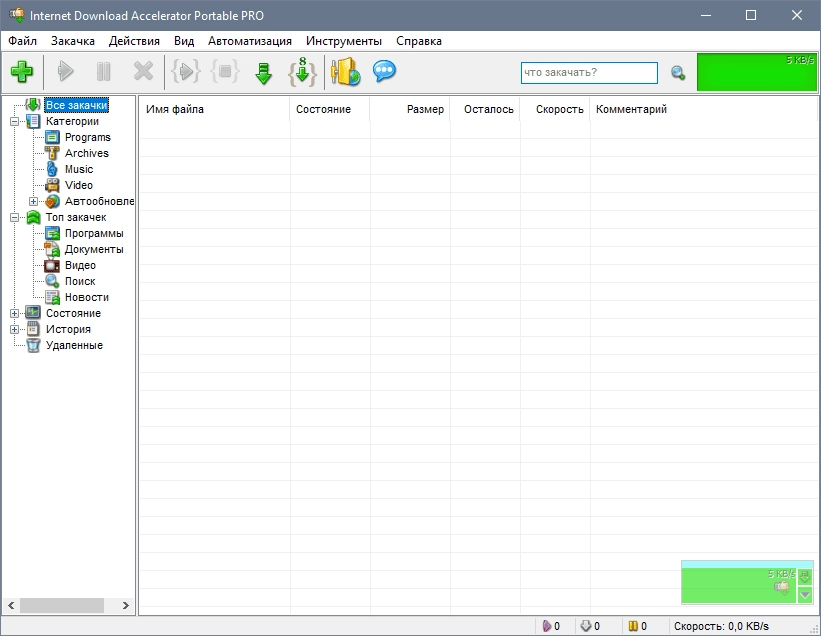Screen dimensions: 821x636
Task: Select Программы under Топ закачек
Action: click(x=94, y=233)
